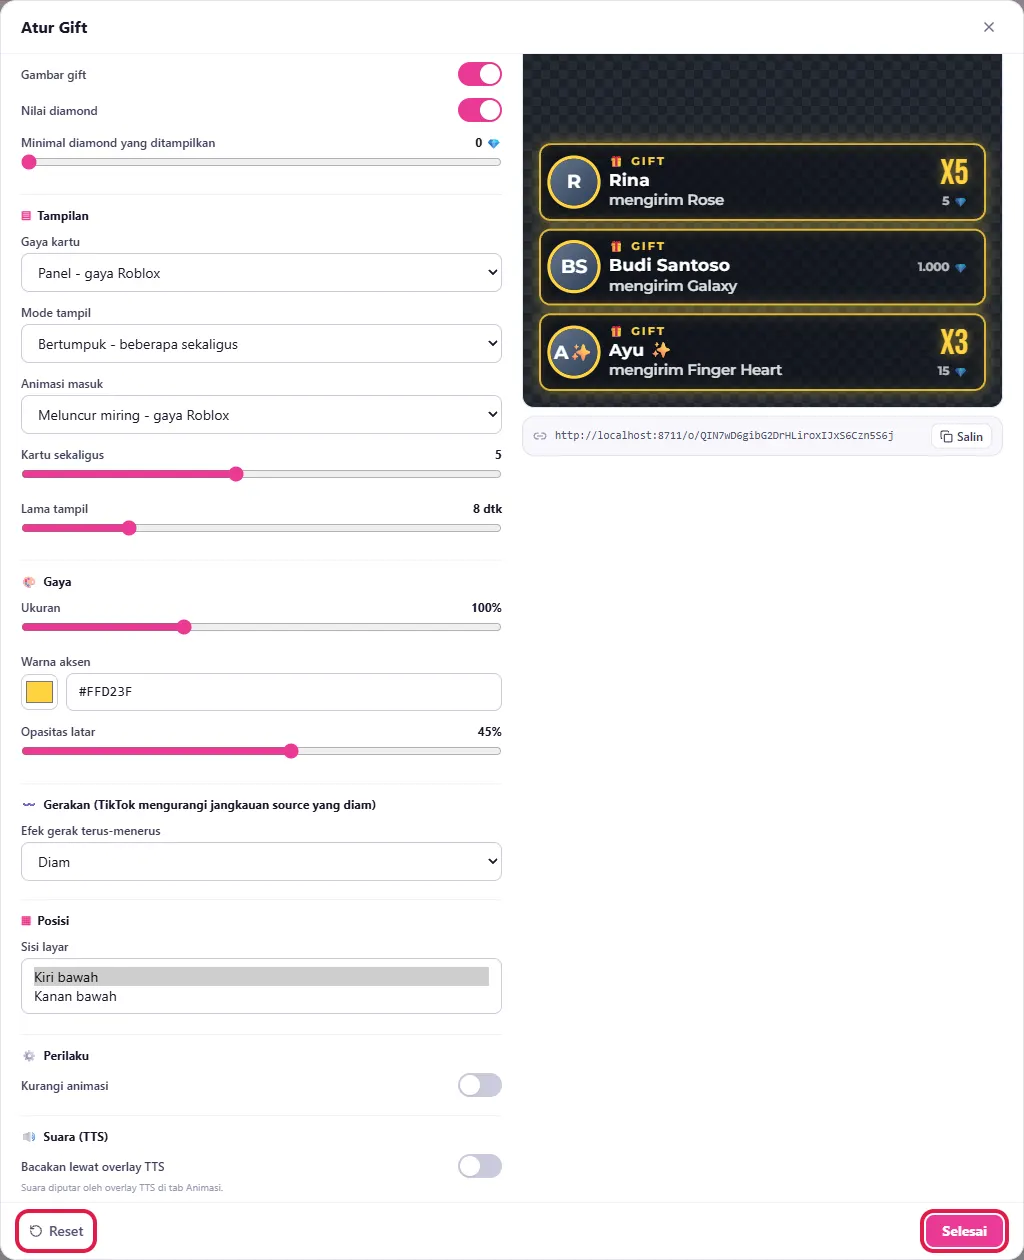
Task: Click the Tampilan section icon
Action: click(26, 216)
